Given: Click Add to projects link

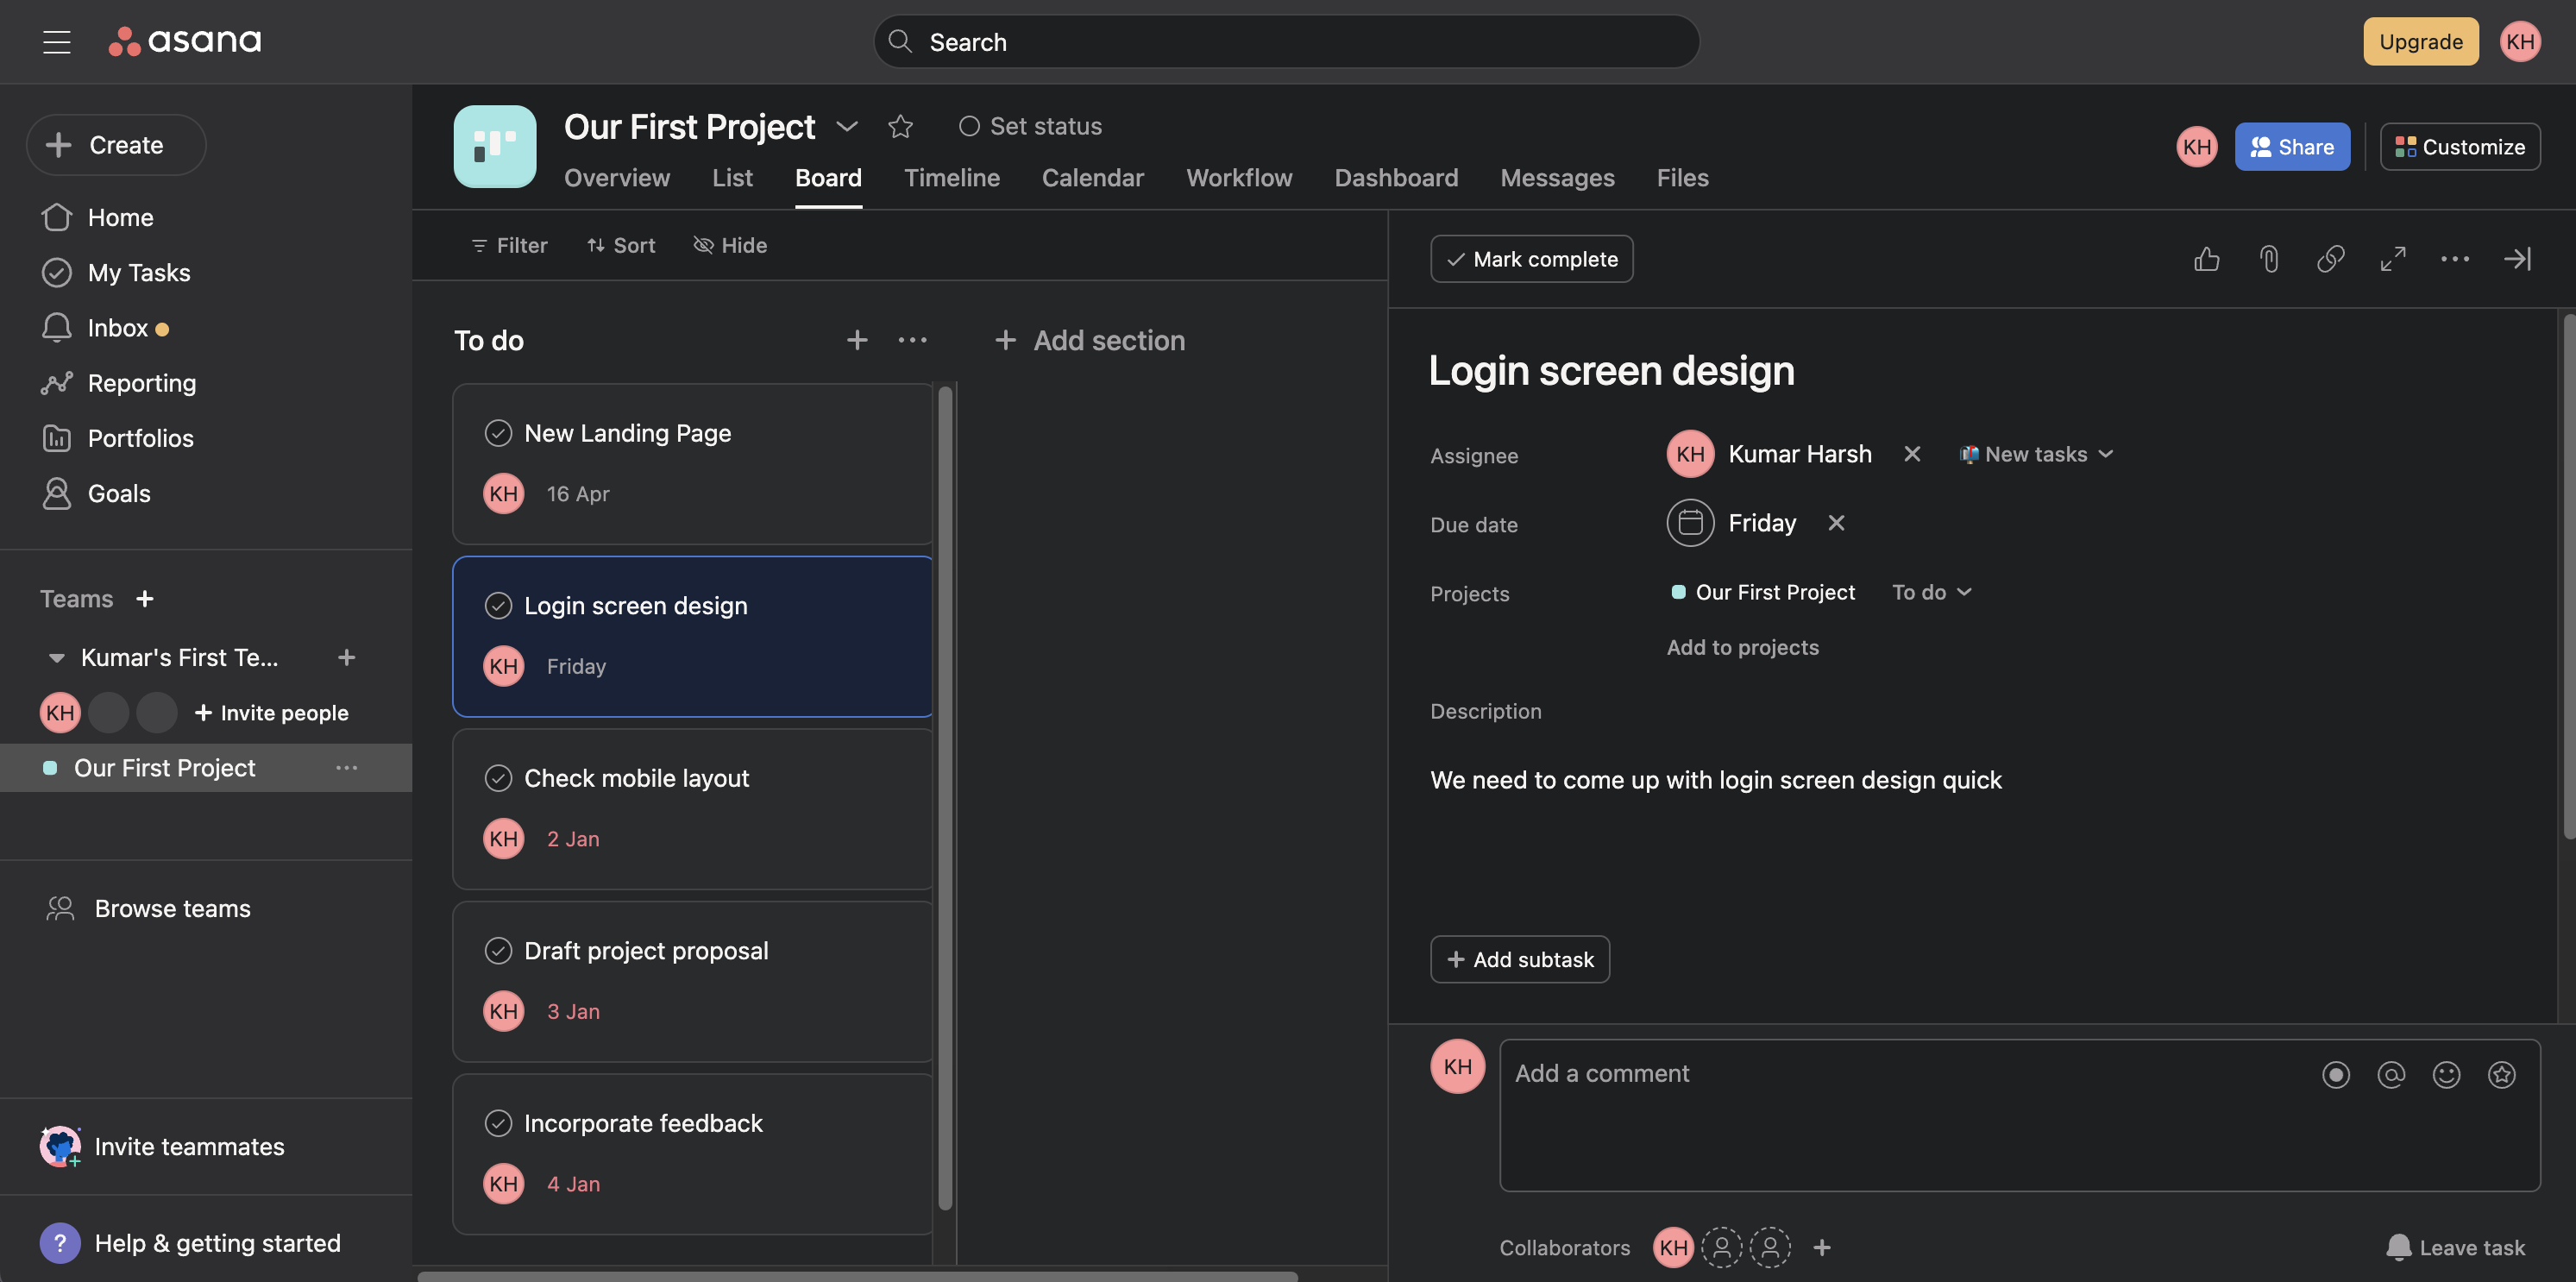Looking at the screenshot, I should [x=1742, y=647].
